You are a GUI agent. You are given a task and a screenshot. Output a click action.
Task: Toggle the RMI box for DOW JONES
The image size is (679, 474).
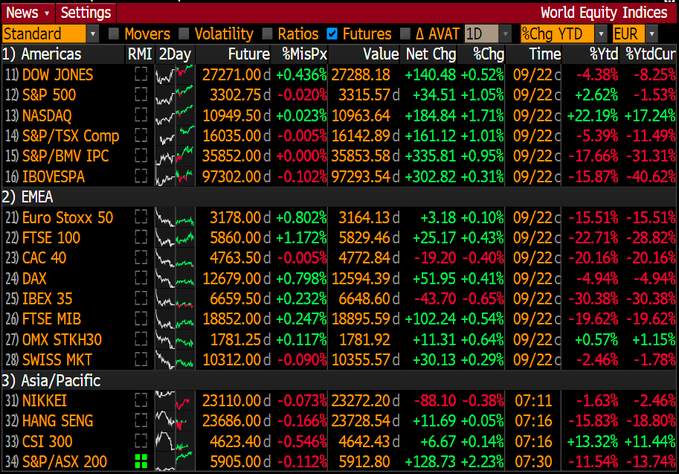(141, 74)
